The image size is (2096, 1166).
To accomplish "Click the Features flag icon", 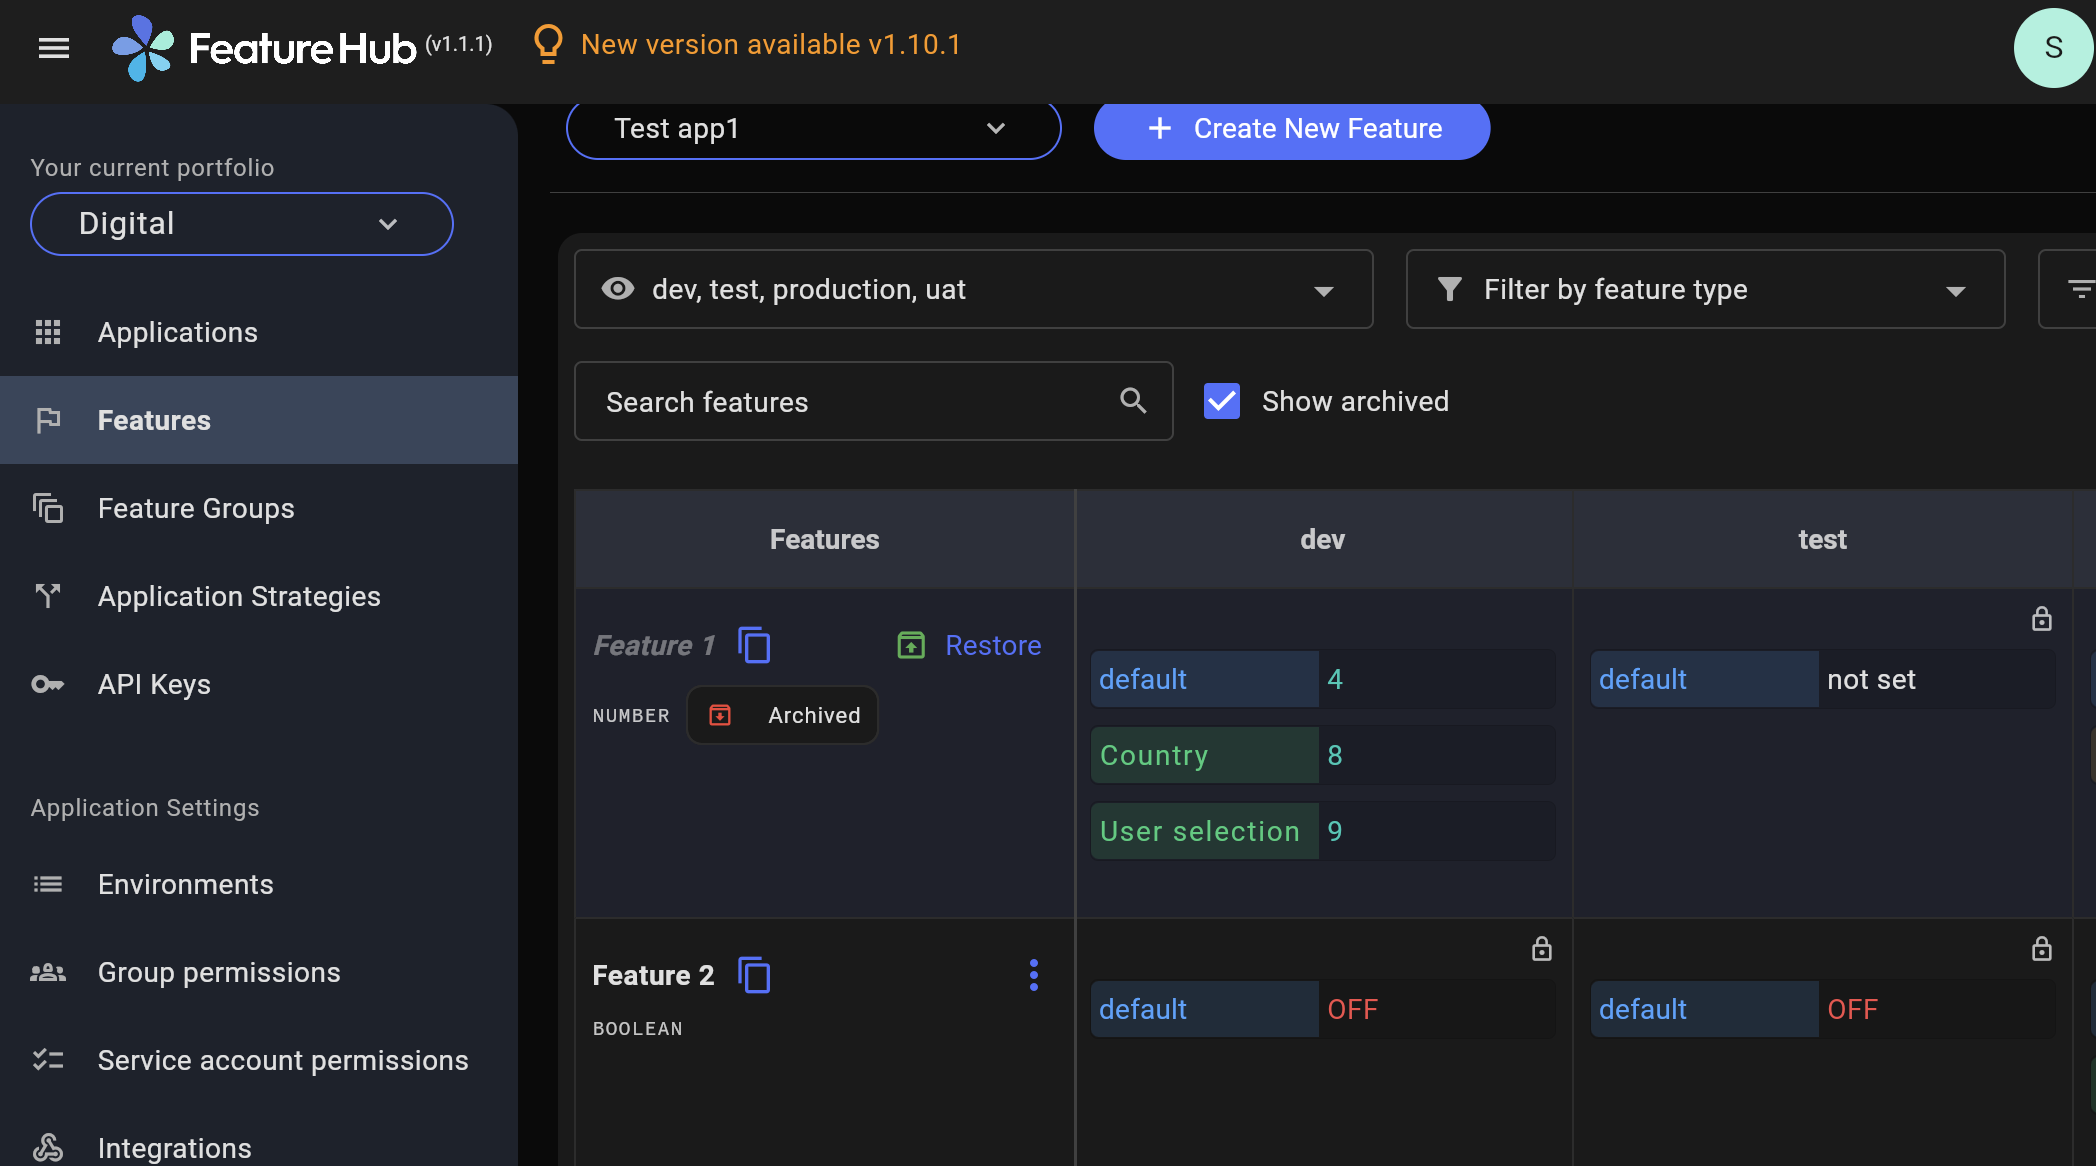I will [x=48, y=420].
